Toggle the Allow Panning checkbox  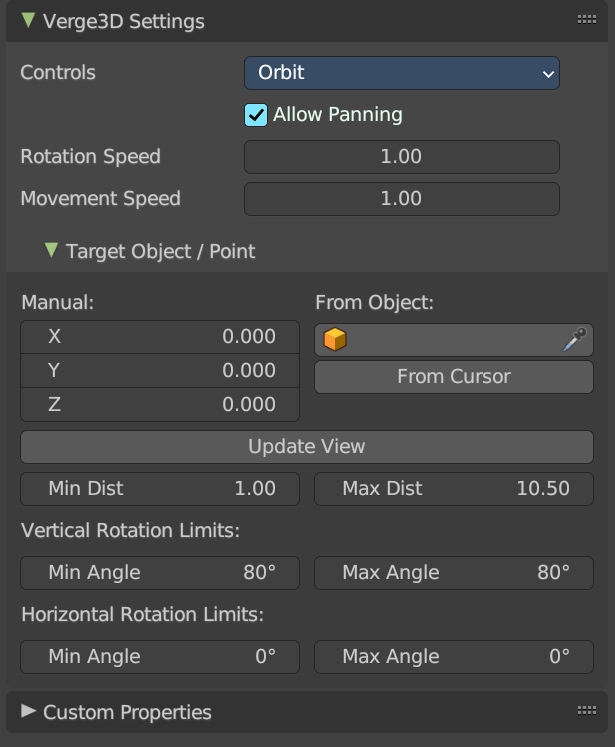point(256,115)
